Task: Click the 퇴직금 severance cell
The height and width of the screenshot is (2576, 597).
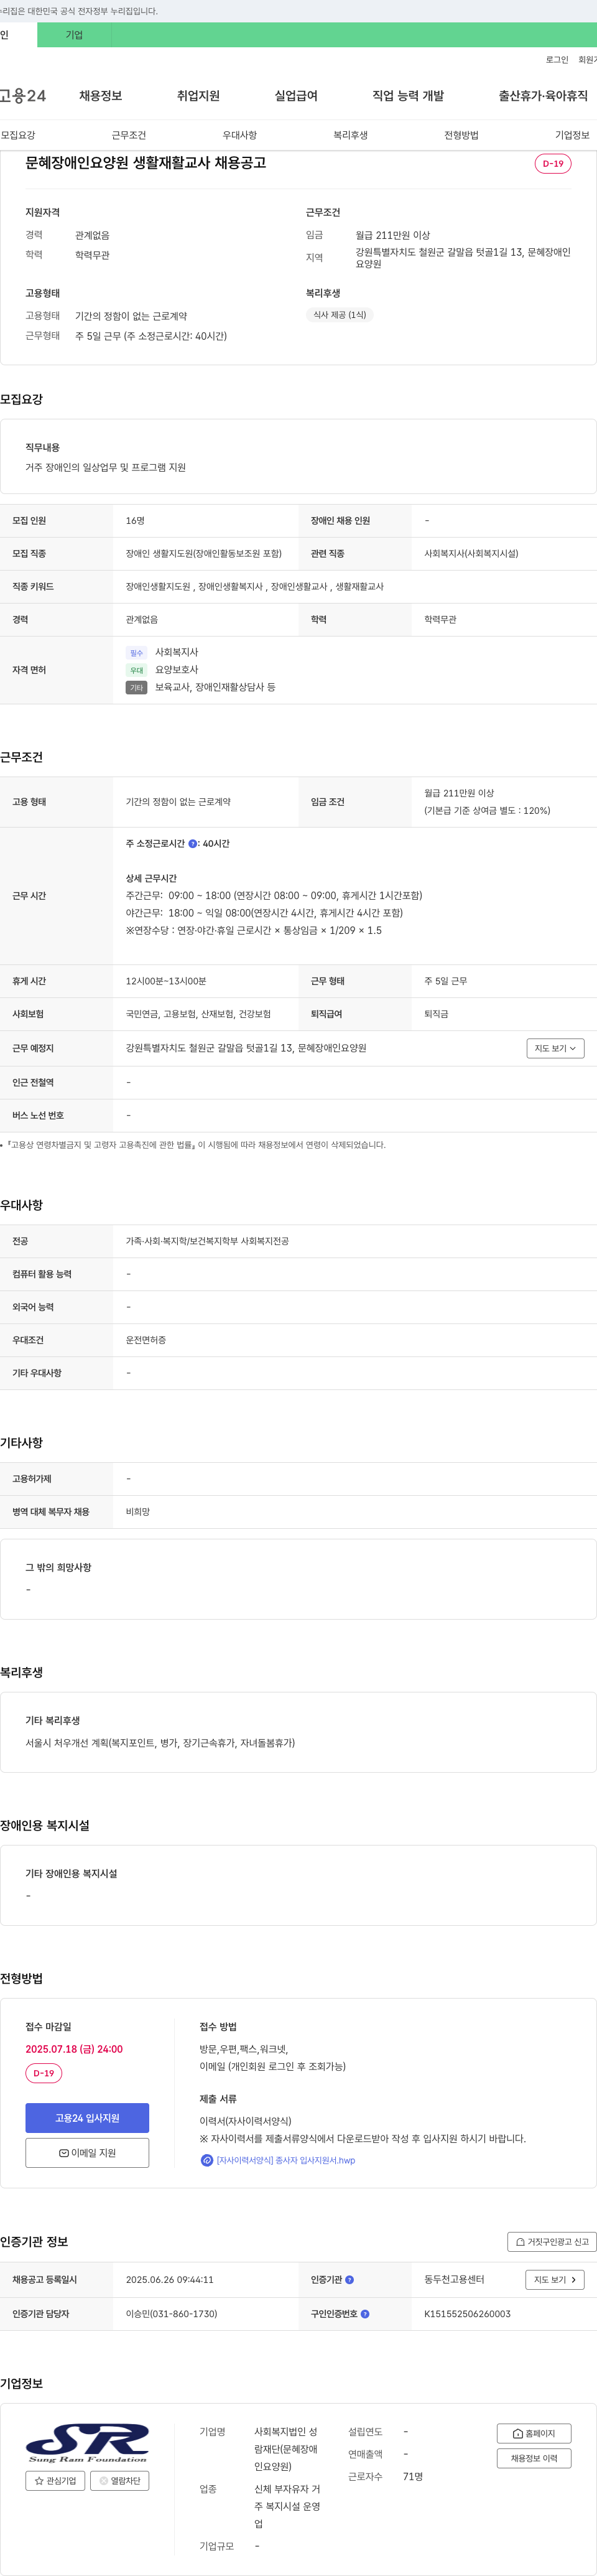Action: [x=504, y=1014]
